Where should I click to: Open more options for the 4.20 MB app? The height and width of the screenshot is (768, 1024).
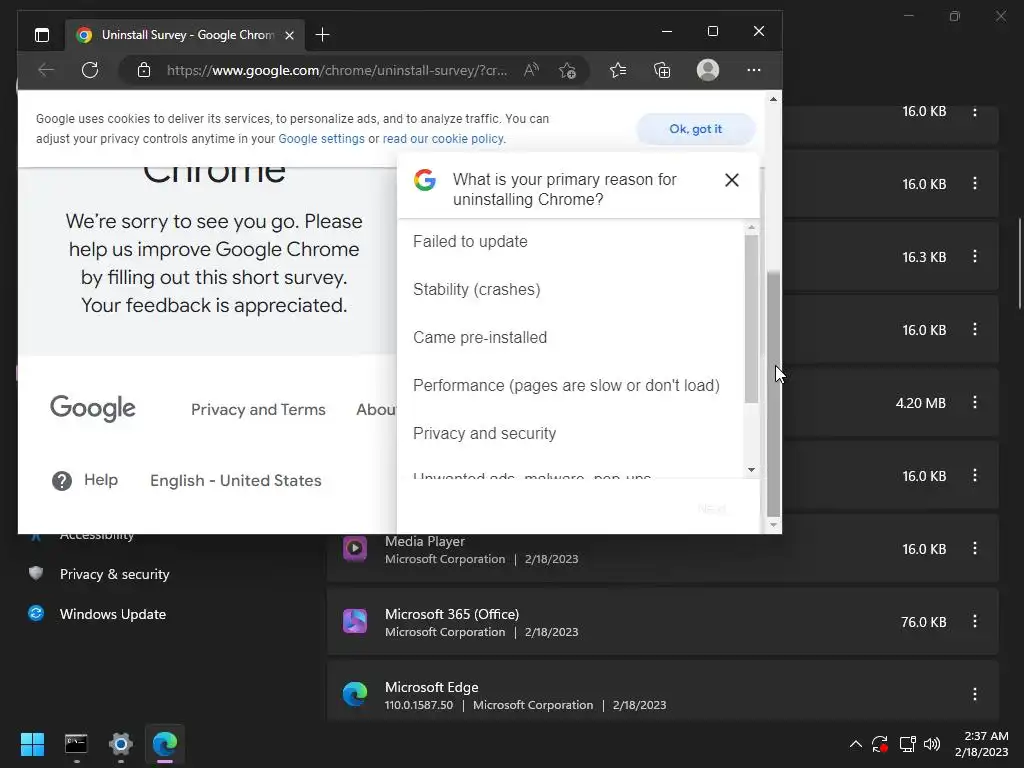(x=974, y=402)
